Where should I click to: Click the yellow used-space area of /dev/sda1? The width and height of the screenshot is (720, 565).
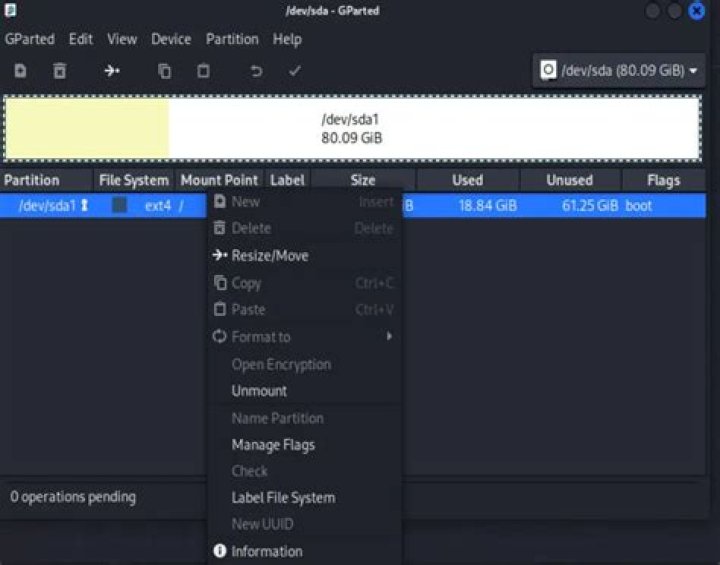tap(87, 128)
